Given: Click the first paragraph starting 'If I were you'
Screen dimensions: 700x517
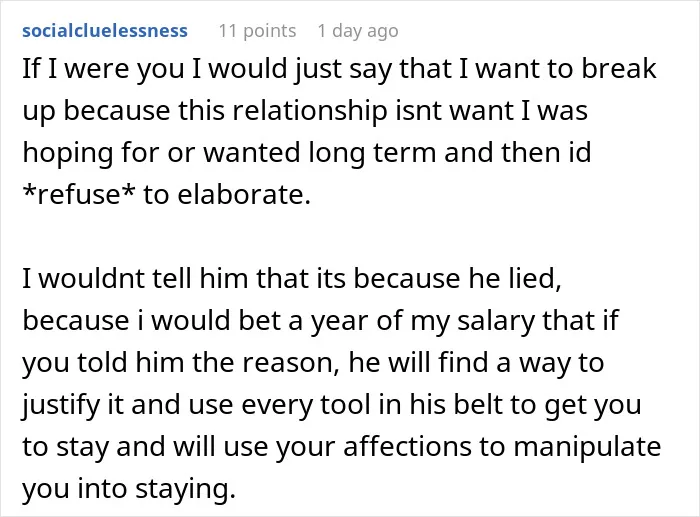Looking at the screenshot, I should point(339,132).
